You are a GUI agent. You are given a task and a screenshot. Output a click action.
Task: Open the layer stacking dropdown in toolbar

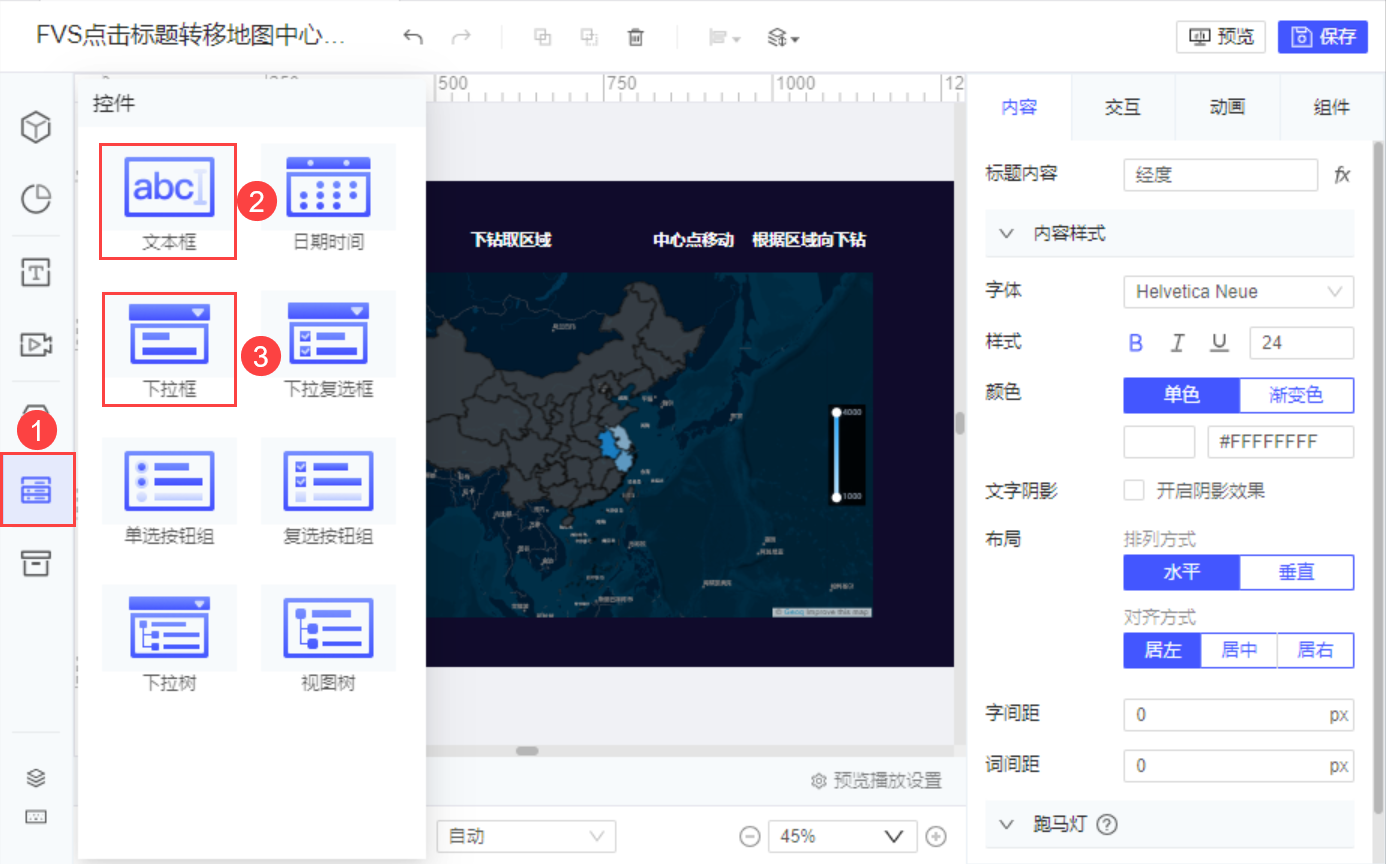point(783,38)
